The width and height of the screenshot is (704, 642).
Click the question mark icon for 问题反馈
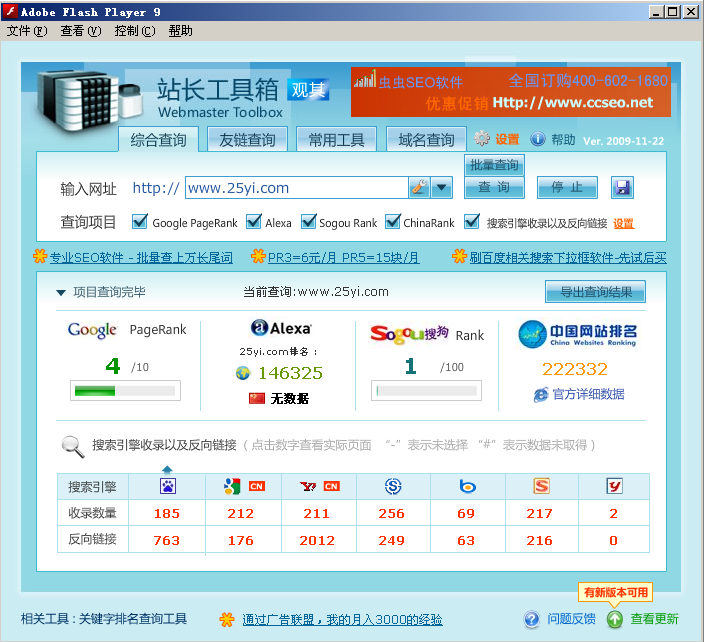[532, 620]
